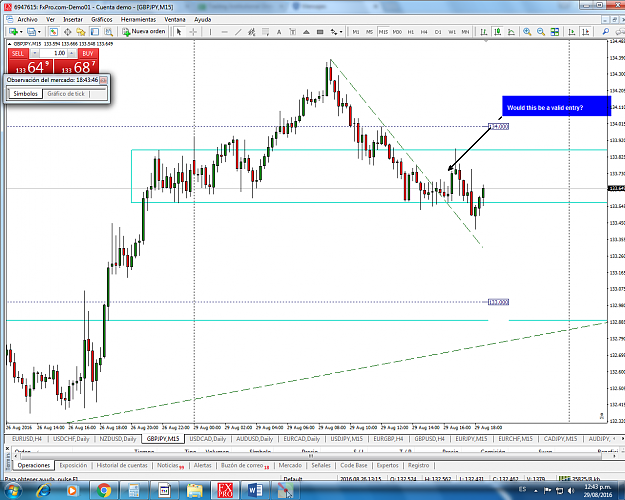
Task: Toggle the chart shift icon
Action: coord(586,31)
